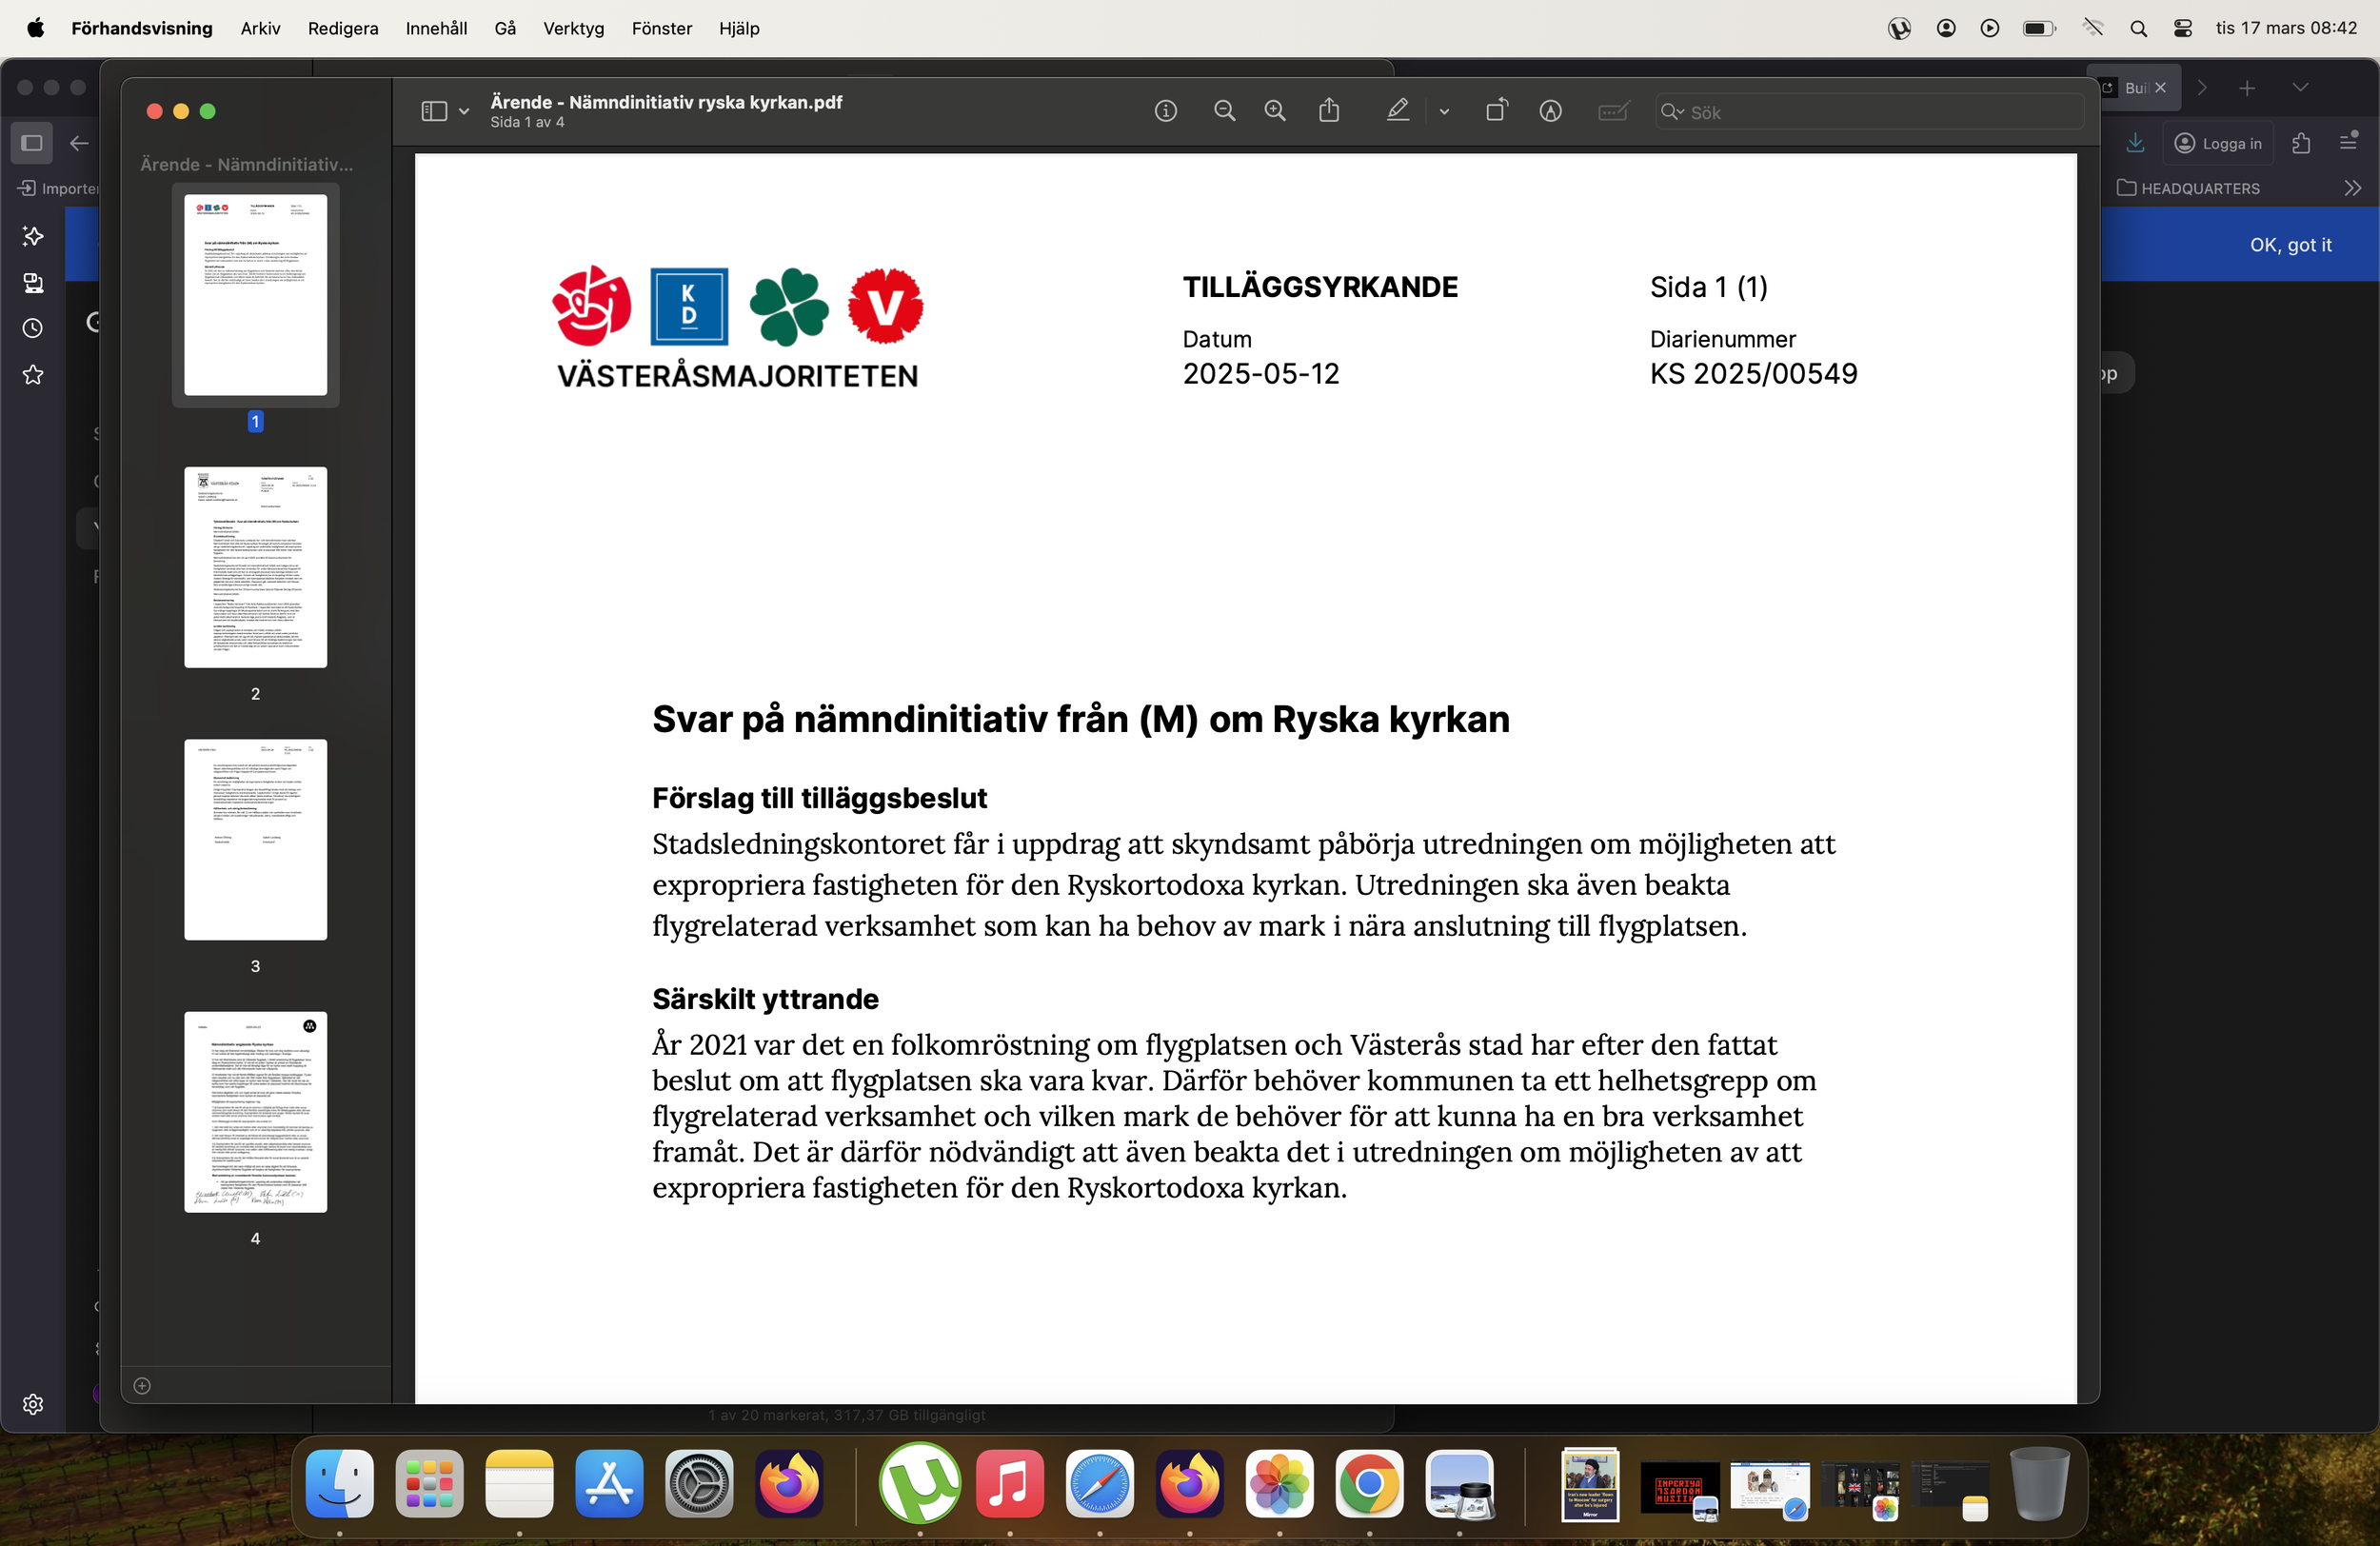Zoom out the PDF view
The height and width of the screenshot is (1546, 2380).
pos(1224,111)
